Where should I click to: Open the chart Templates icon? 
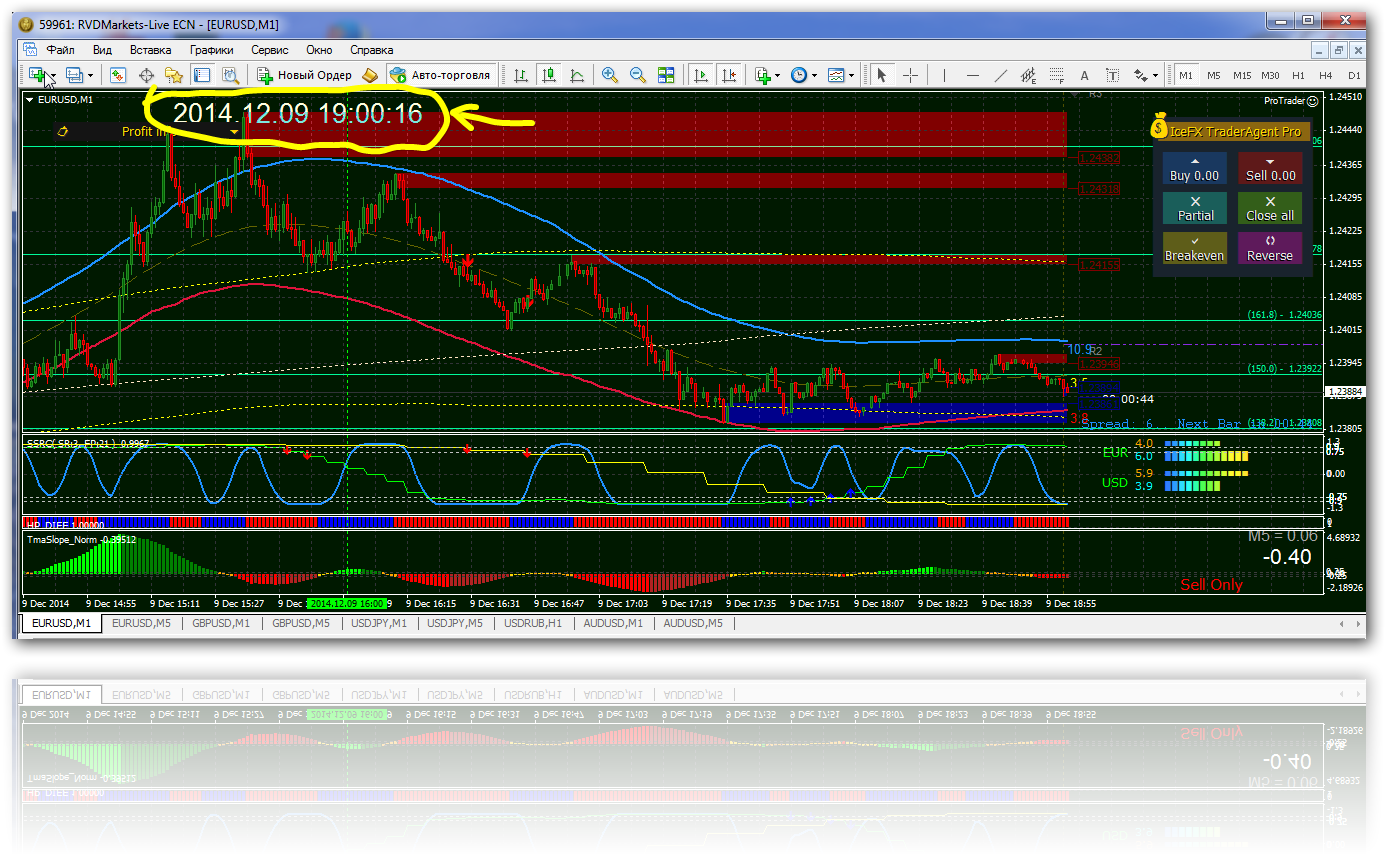click(x=835, y=75)
